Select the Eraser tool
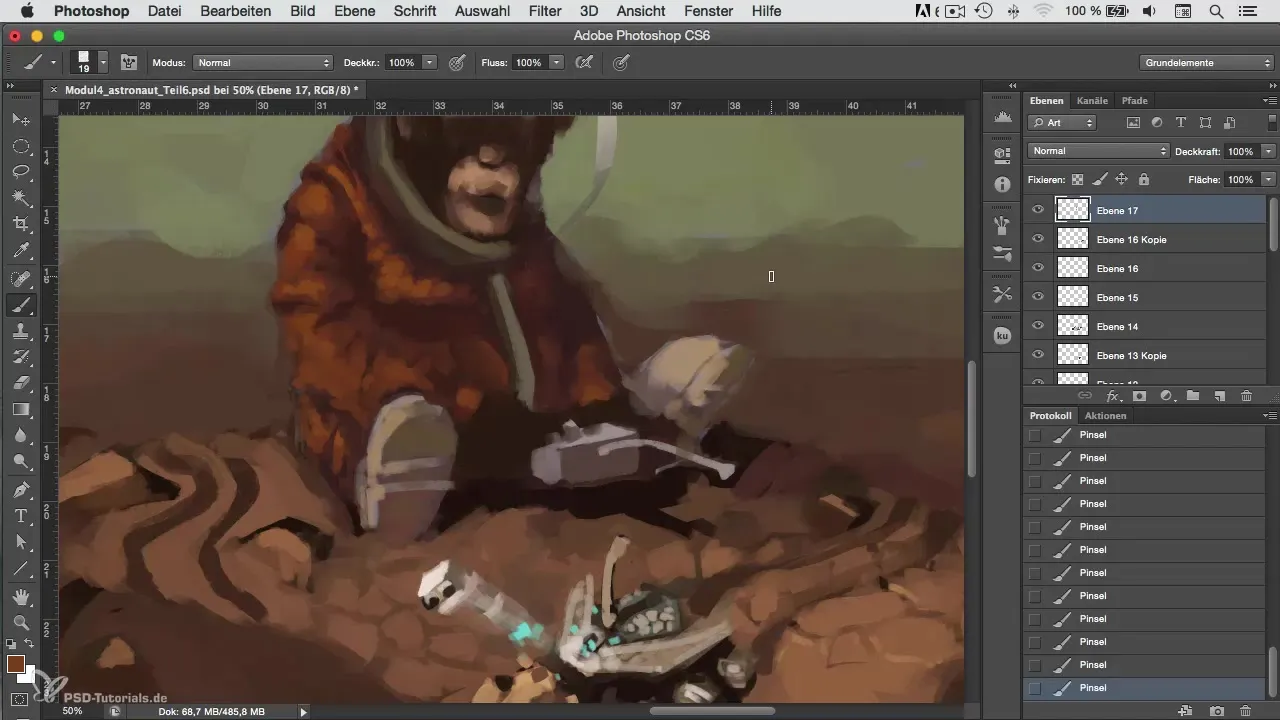The height and width of the screenshot is (720, 1280). click(x=21, y=383)
